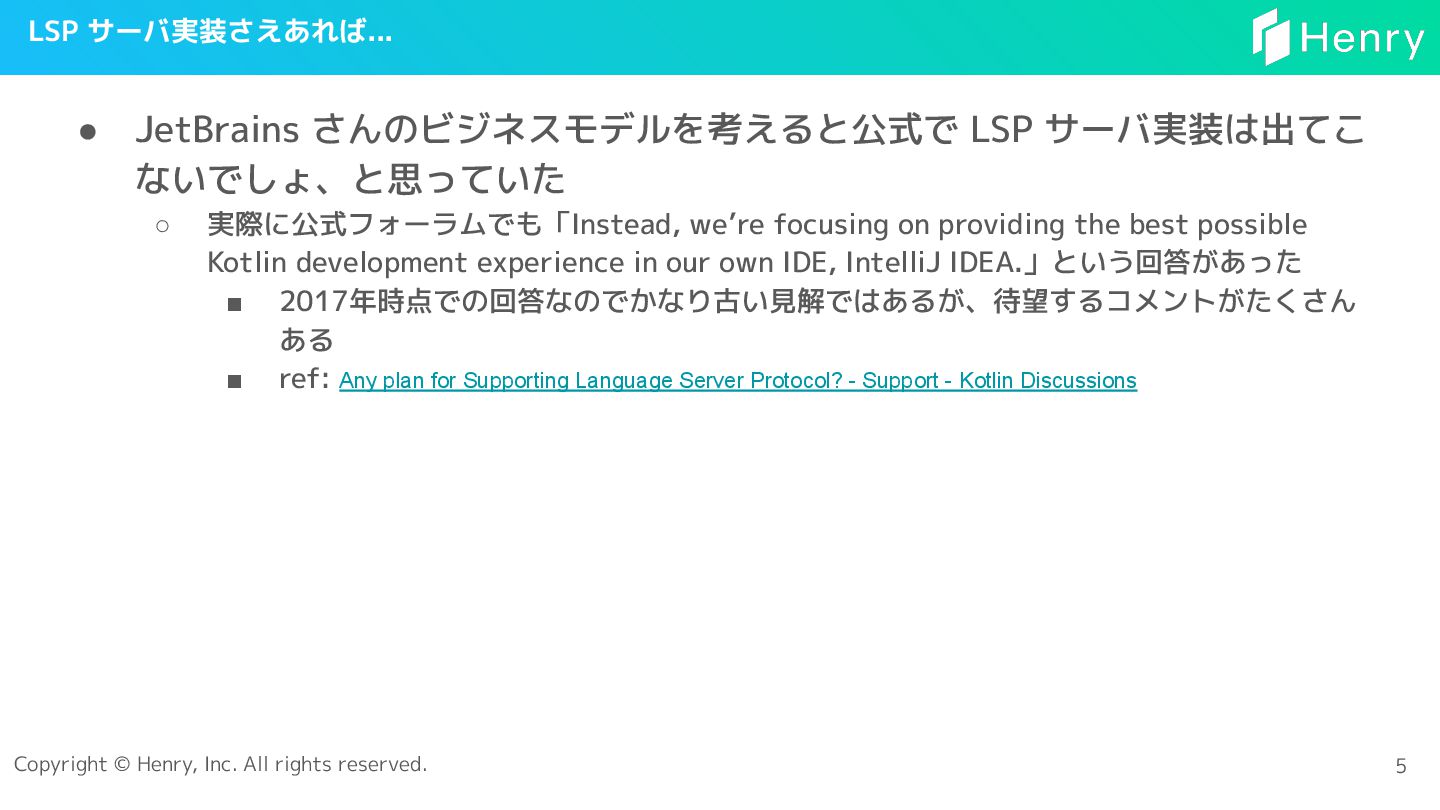
Task: Select slide title 'LSP サーバ実装さえあれば…'
Action: [210, 32]
